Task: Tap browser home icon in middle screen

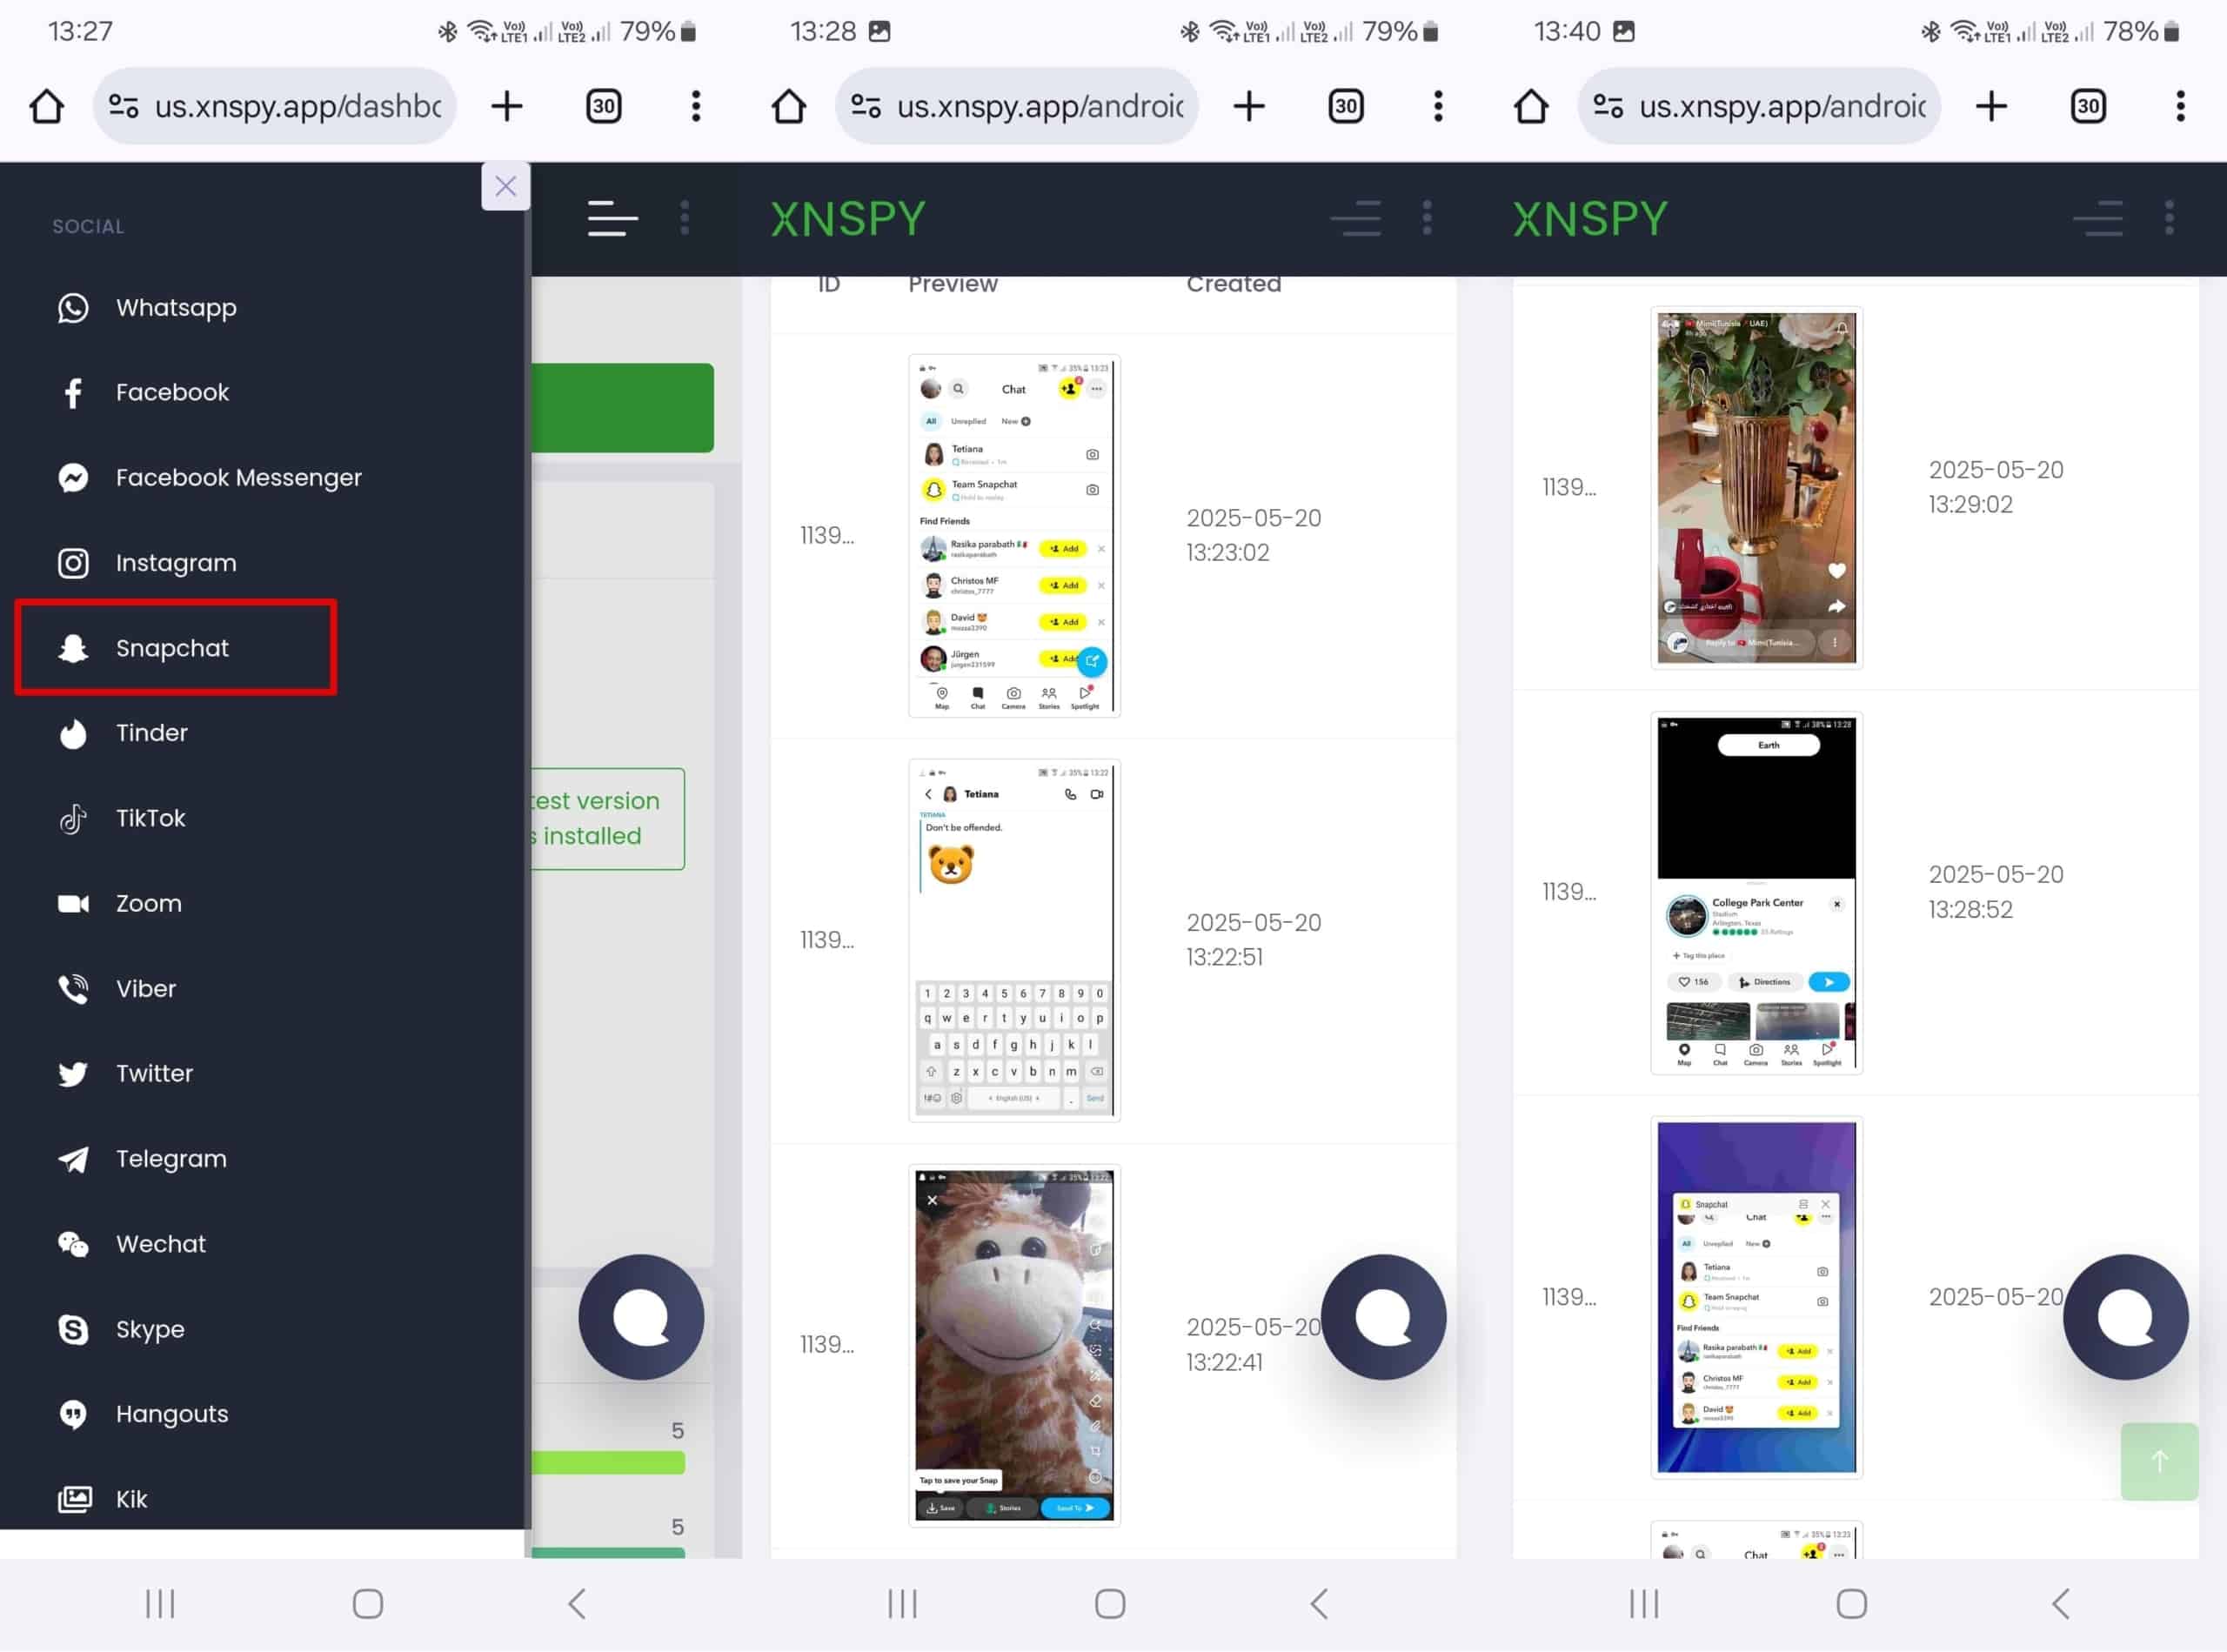Action: [x=788, y=106]
